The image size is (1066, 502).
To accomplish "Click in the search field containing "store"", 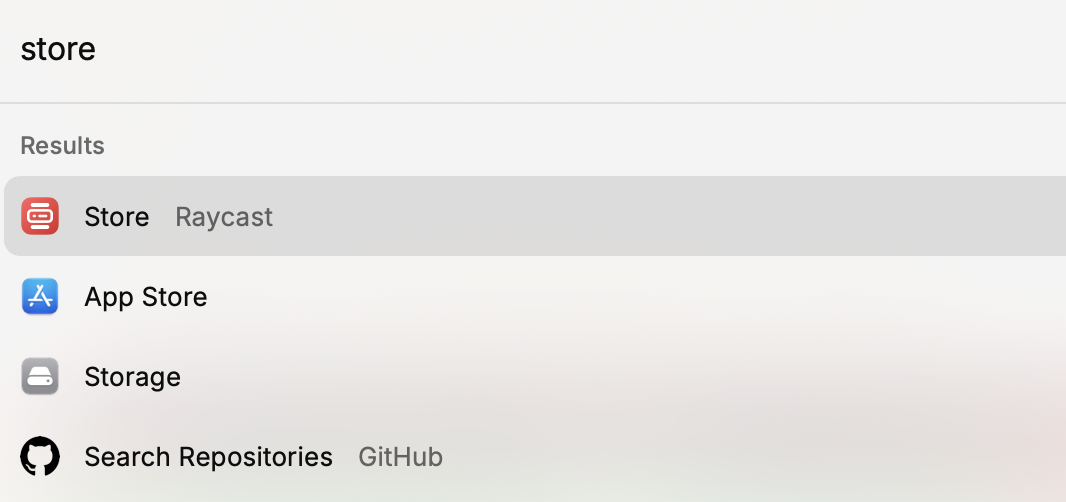I will pyautogui.click(x=533, y=50).
